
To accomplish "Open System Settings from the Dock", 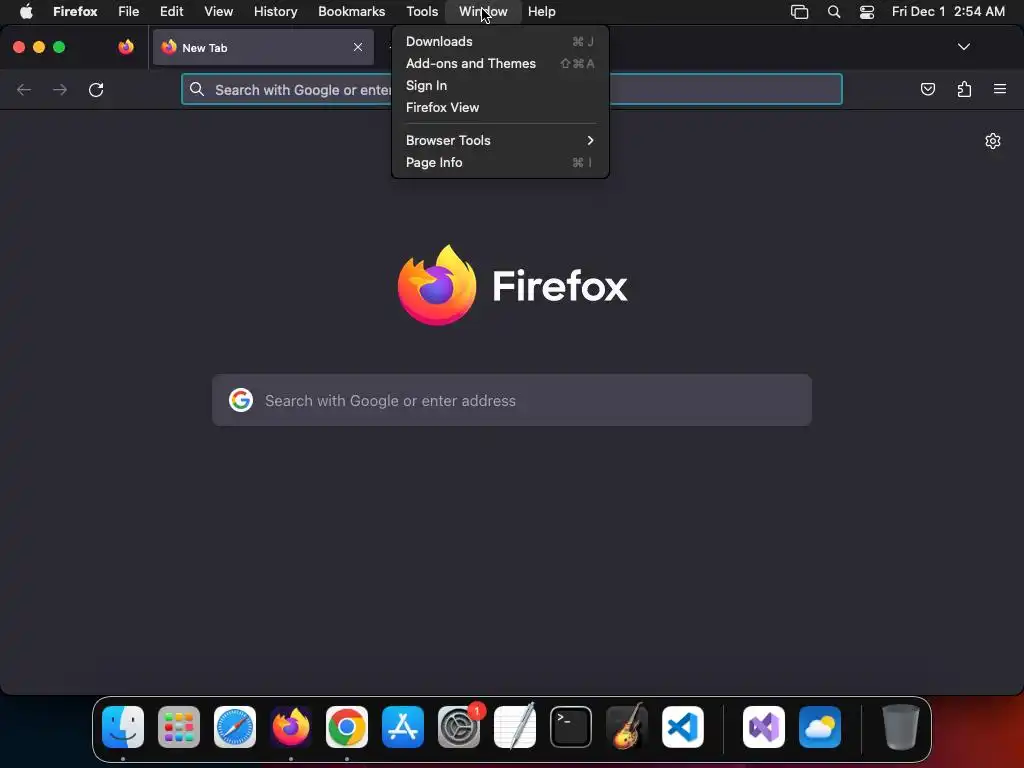I will tap(459, 727).
